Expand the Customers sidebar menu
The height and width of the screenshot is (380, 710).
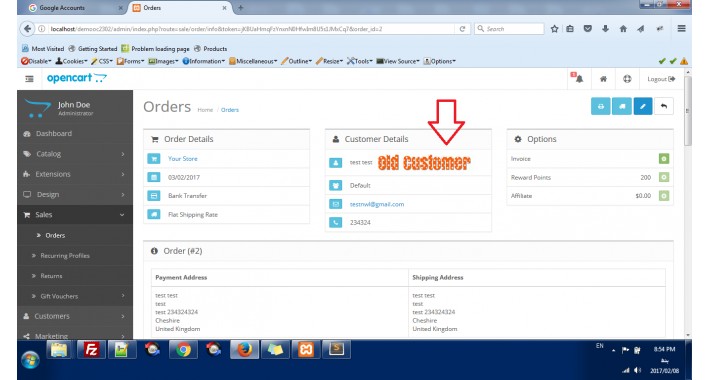(x=75, y=316)
